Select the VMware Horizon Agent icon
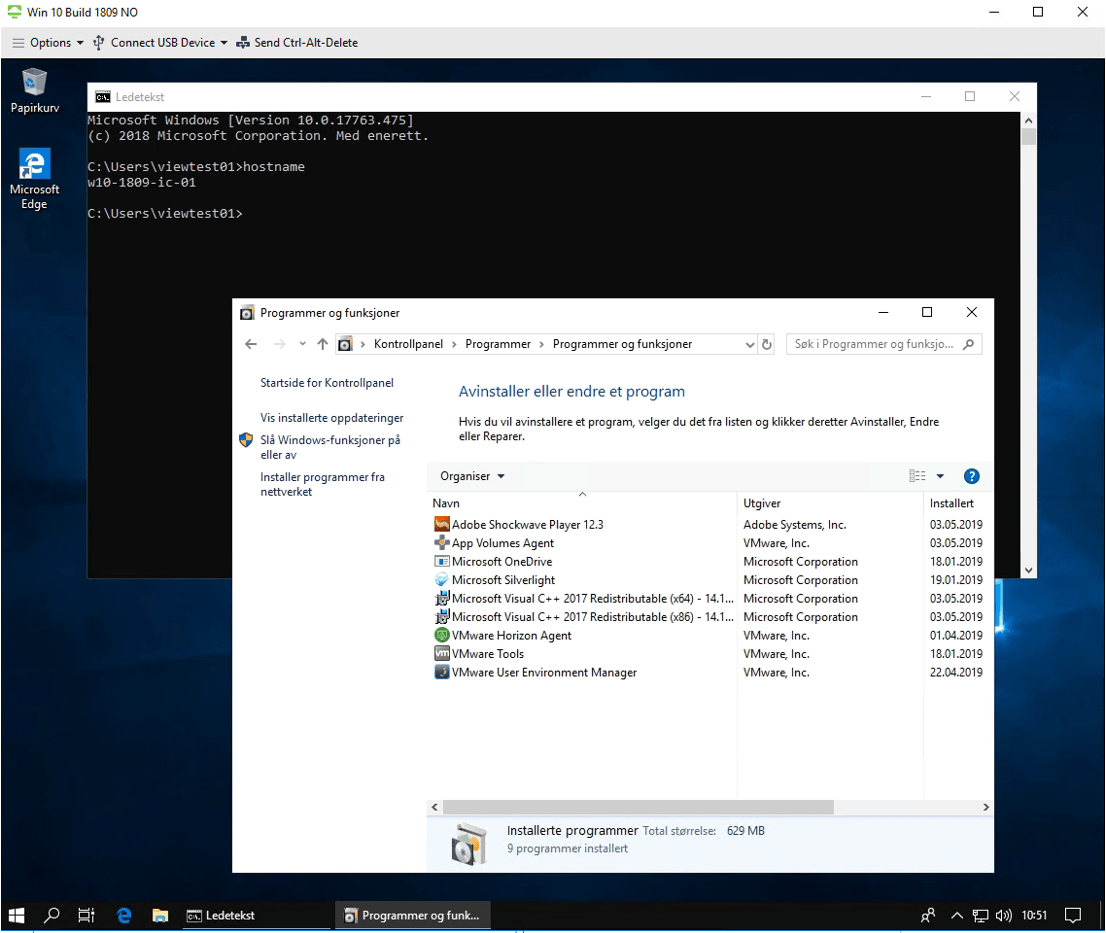 click(x=442, y=635)
